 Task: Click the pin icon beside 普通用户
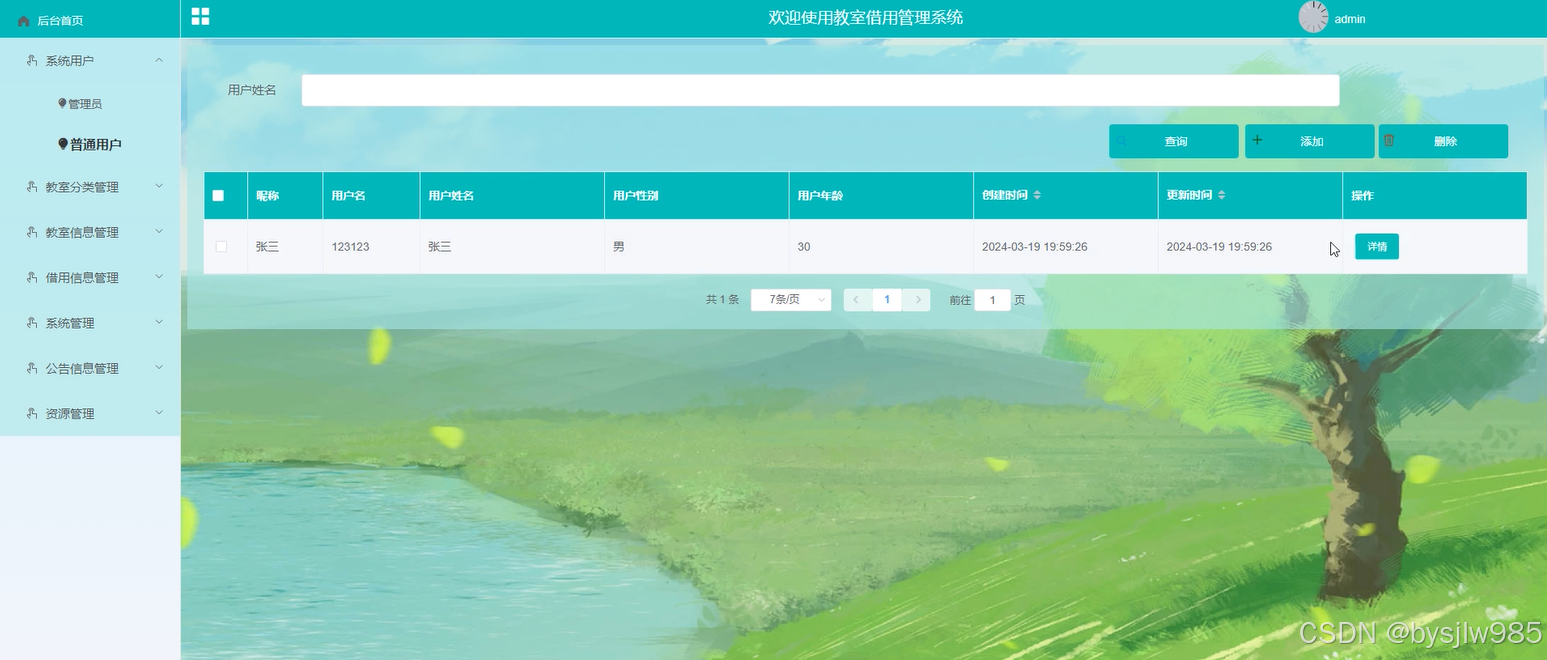[63, 144]
